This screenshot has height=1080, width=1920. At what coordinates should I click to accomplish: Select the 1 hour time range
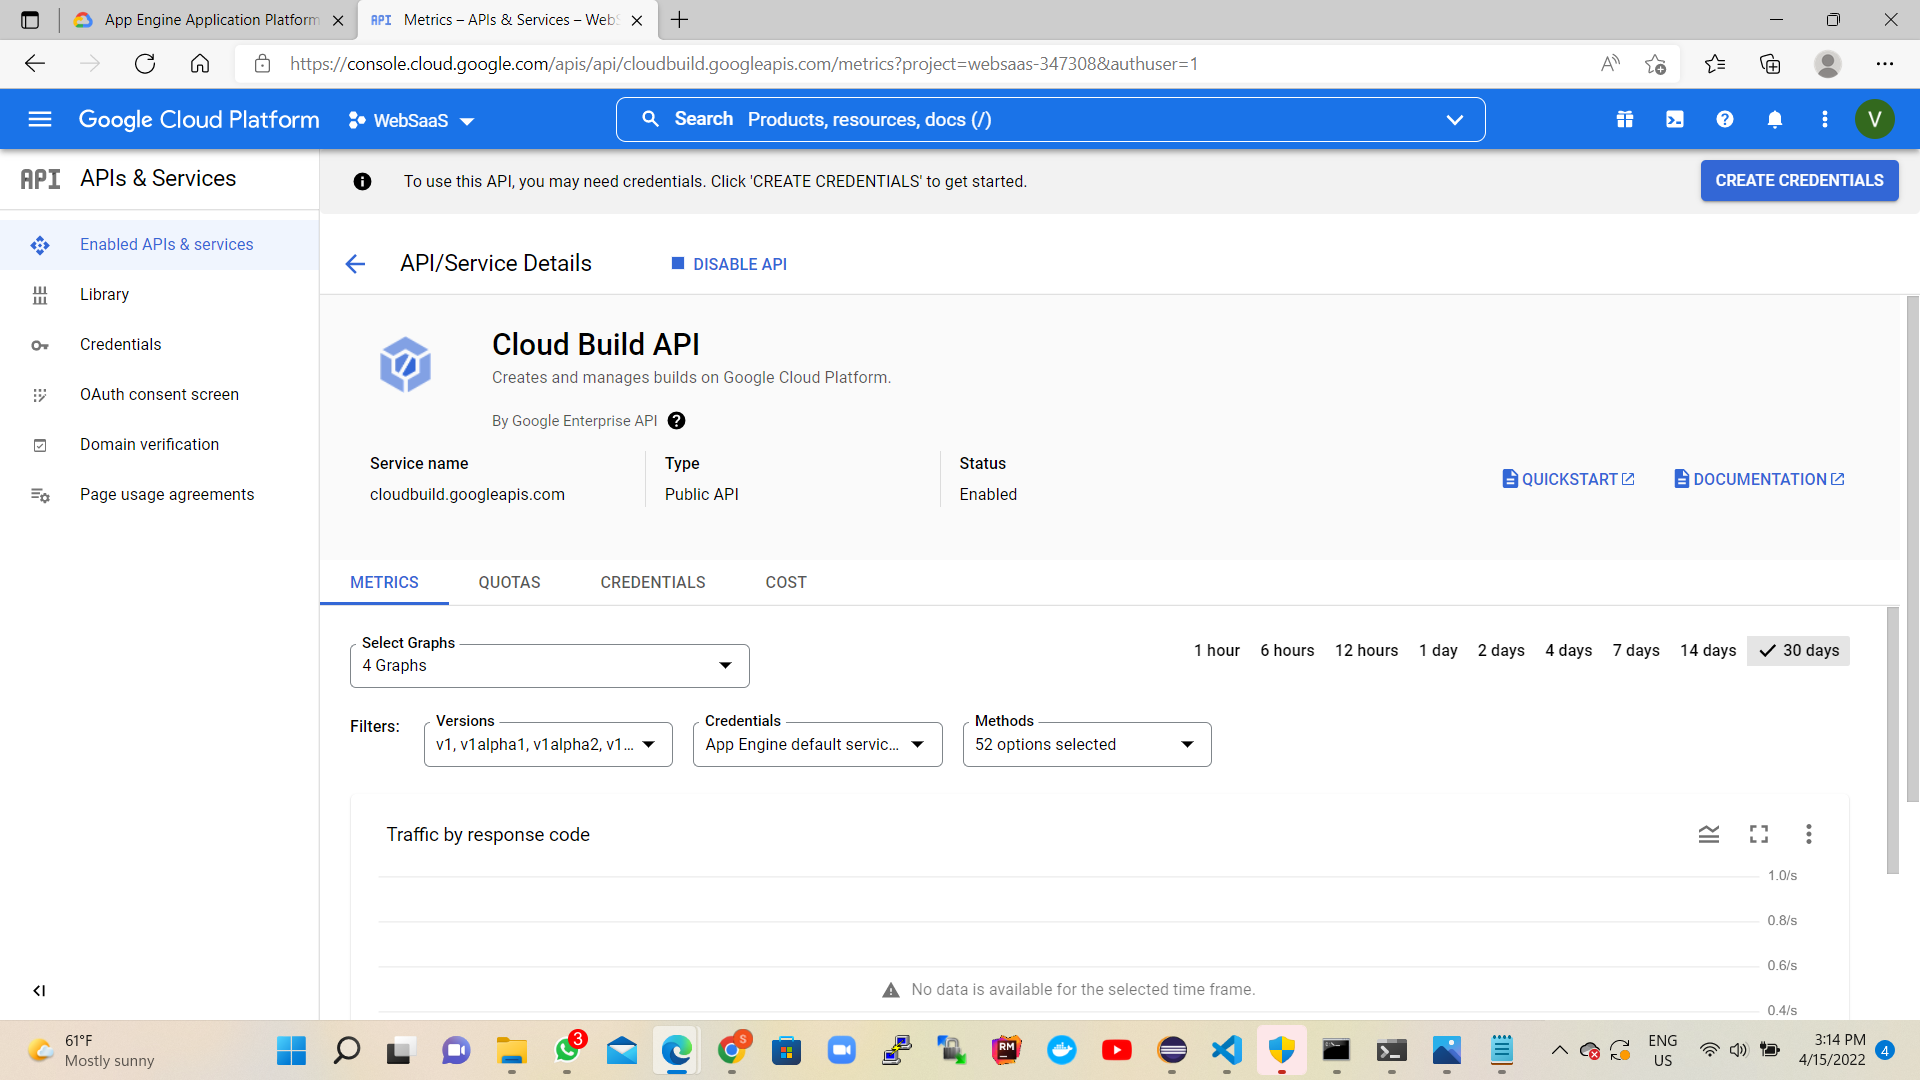click(x=1216, y=651)
